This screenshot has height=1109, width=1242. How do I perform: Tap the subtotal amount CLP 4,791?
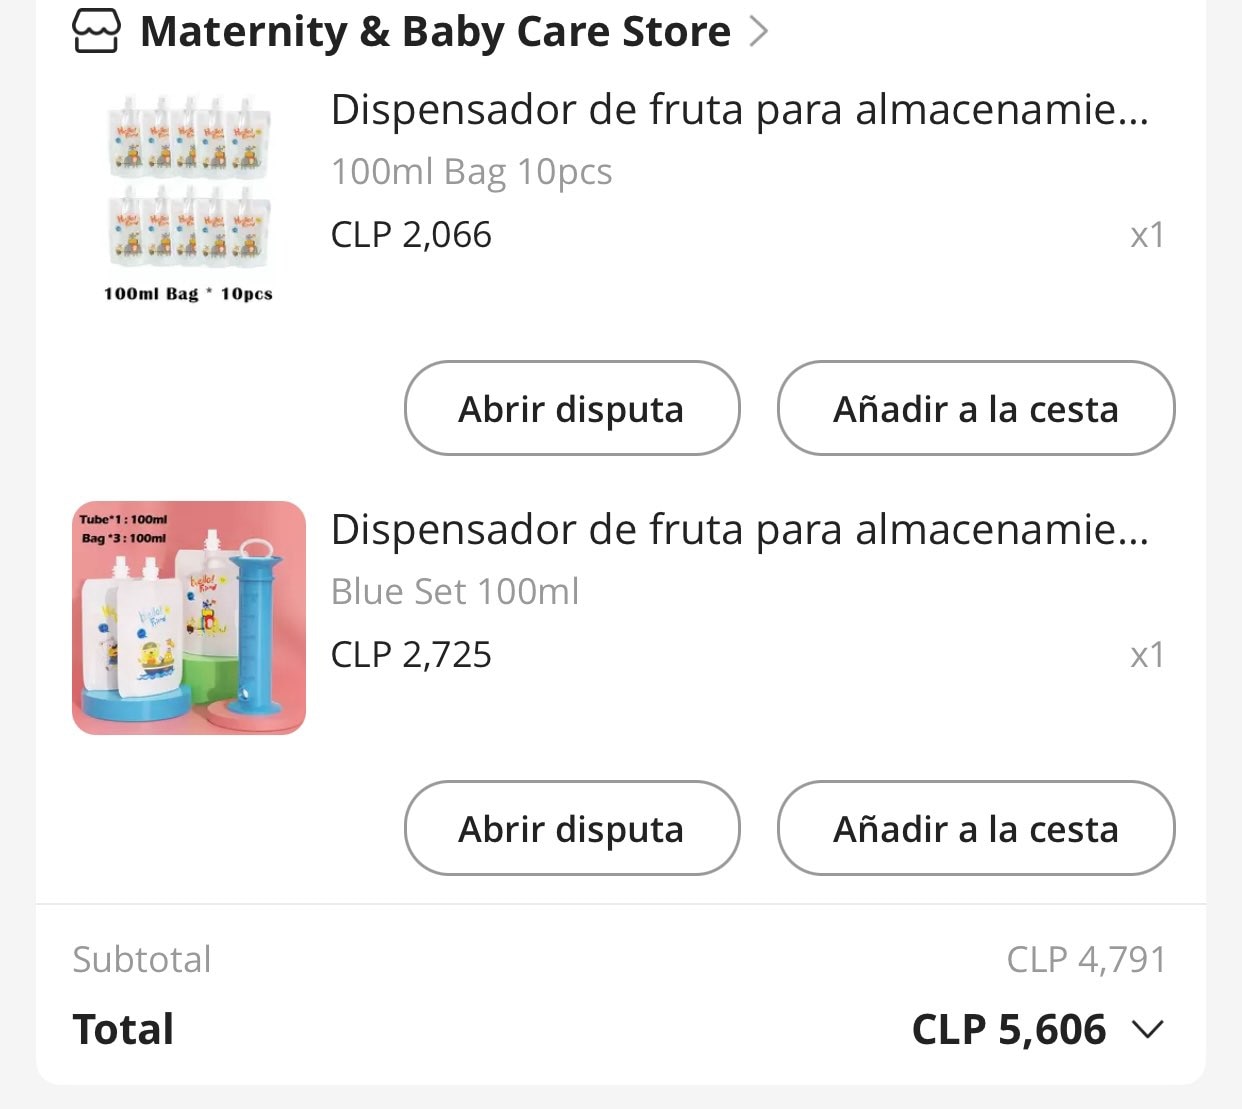pyautogui.click(x=1087, y=959)
